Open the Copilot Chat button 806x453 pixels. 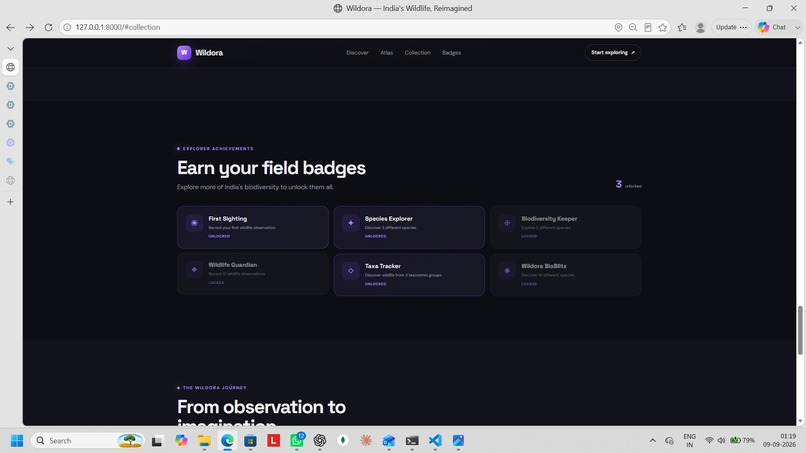point(772,27)
